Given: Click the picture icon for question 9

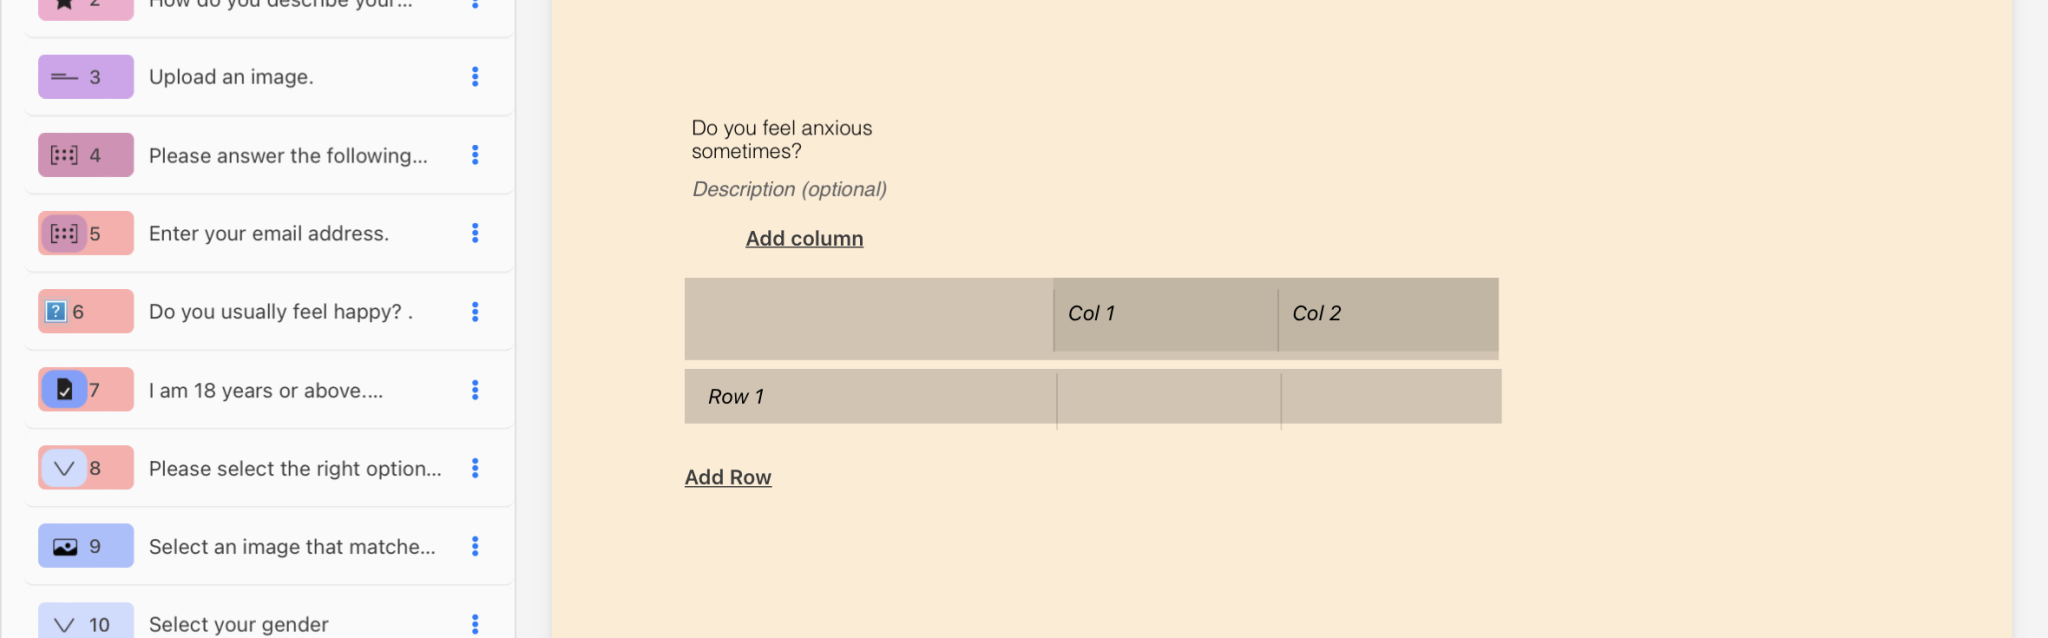Looking at the screenshot, I should [65, 547].
